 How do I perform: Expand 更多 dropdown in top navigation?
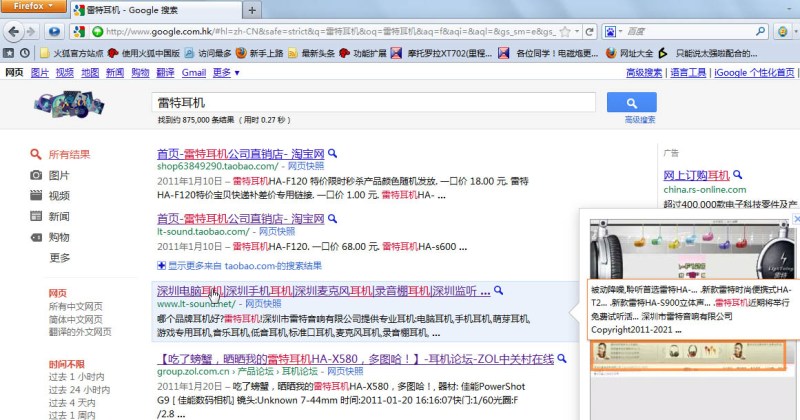(226, 72)
